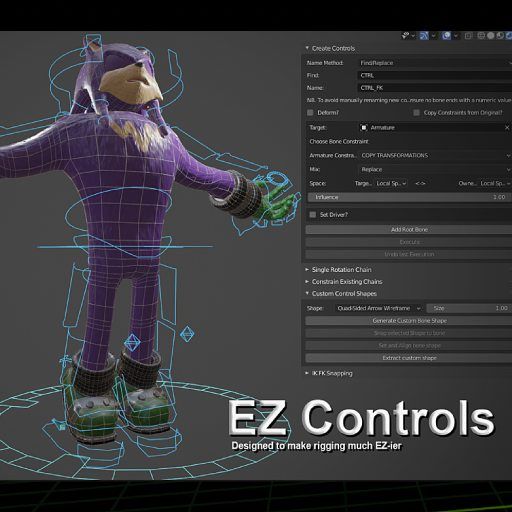Clear the Armature target field
The width and height of the screenshot is (512, 512).
[507, 128]
